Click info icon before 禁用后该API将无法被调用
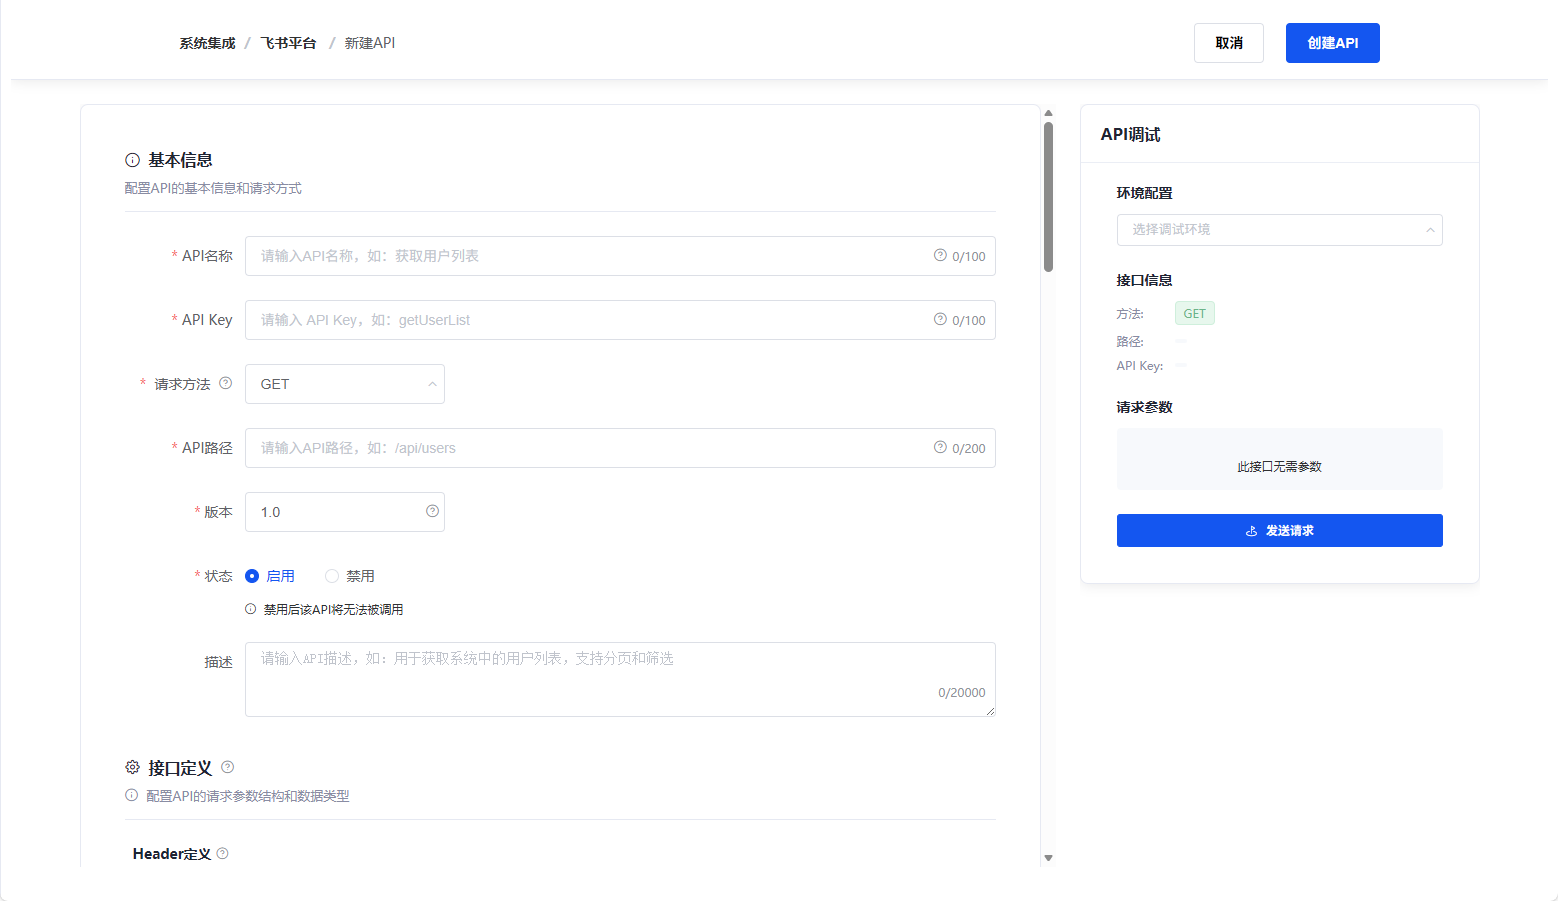1558x901 pixels. [251, 609]
